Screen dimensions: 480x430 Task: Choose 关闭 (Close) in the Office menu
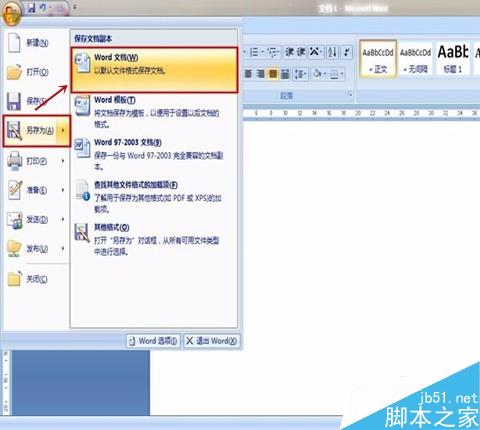click(x=36, y=279)
